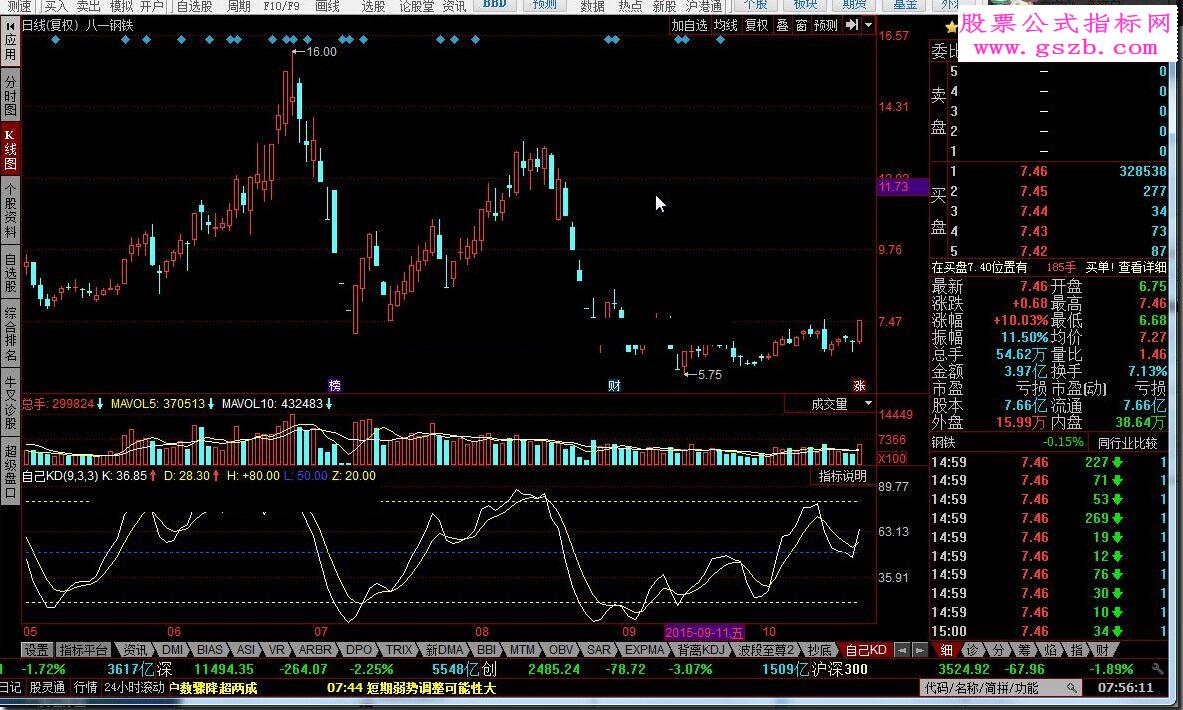Screen dimensions: 1183x710
Task: Open 综合排名 ranking in sidebar
Action: [11, 335]
